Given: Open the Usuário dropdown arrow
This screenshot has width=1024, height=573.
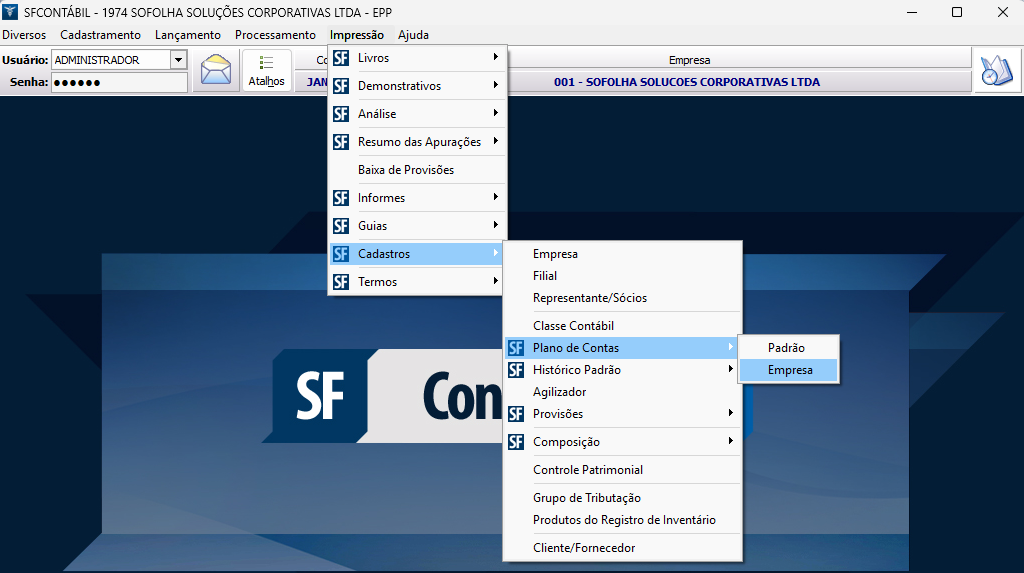Looking at the screenshot, I should 178,60.
